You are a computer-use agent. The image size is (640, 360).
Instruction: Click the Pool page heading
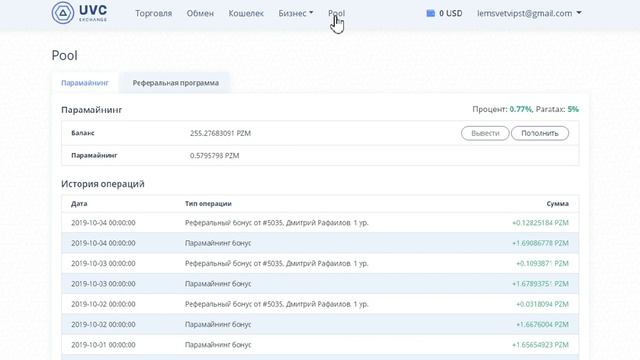[x=64, y=56]
